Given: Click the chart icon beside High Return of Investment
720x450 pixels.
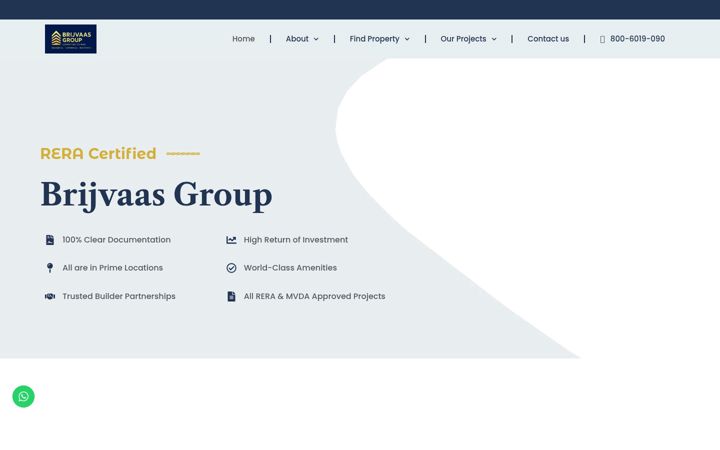Looking at the screenshot, I should 231,240.
